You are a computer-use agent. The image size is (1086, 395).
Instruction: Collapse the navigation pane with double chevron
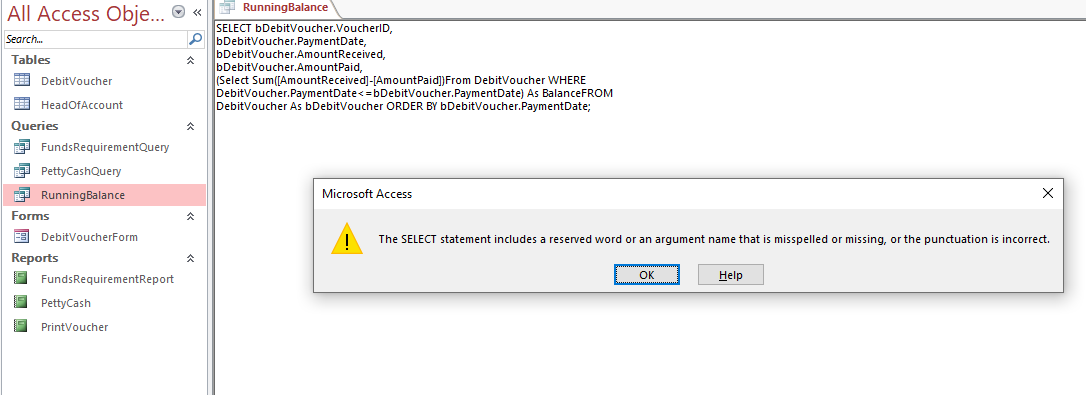click(x=197, y=12)
